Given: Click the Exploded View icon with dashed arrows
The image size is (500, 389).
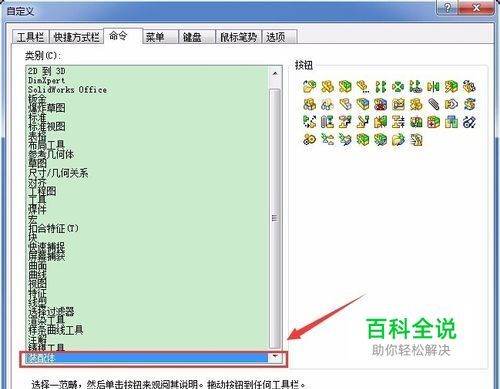Looking at the screenshot, I should tap(309, 122).
